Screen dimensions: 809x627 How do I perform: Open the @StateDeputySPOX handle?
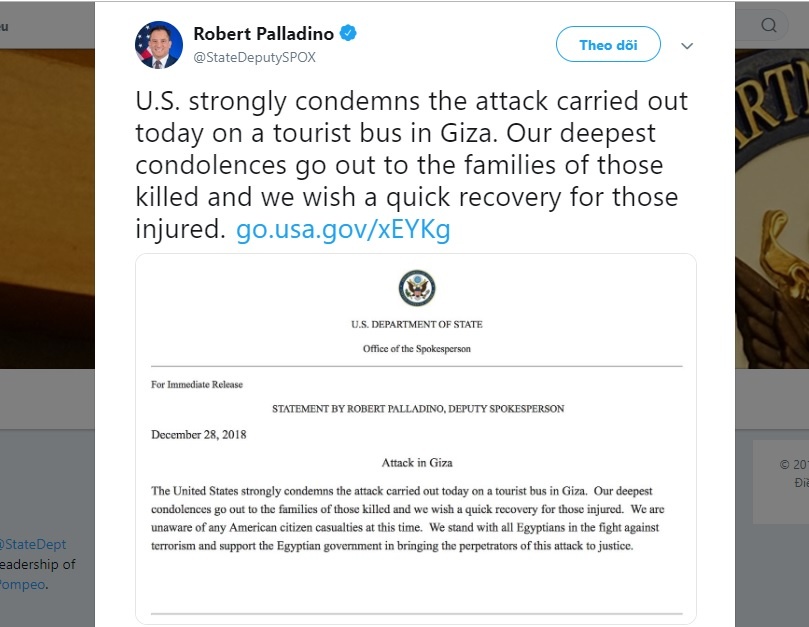(x=254, y=57)
